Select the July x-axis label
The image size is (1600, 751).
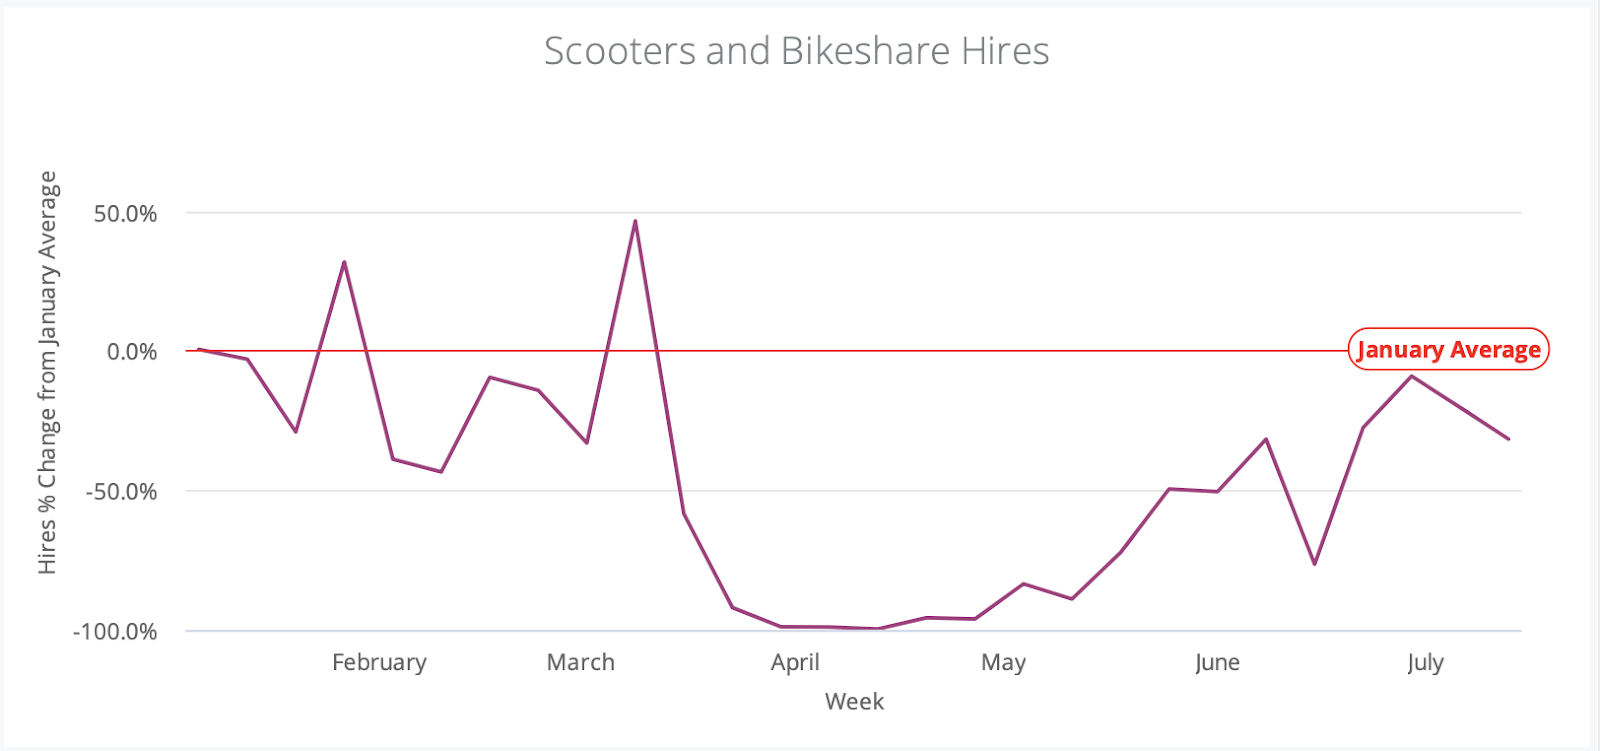(1425, 662)
